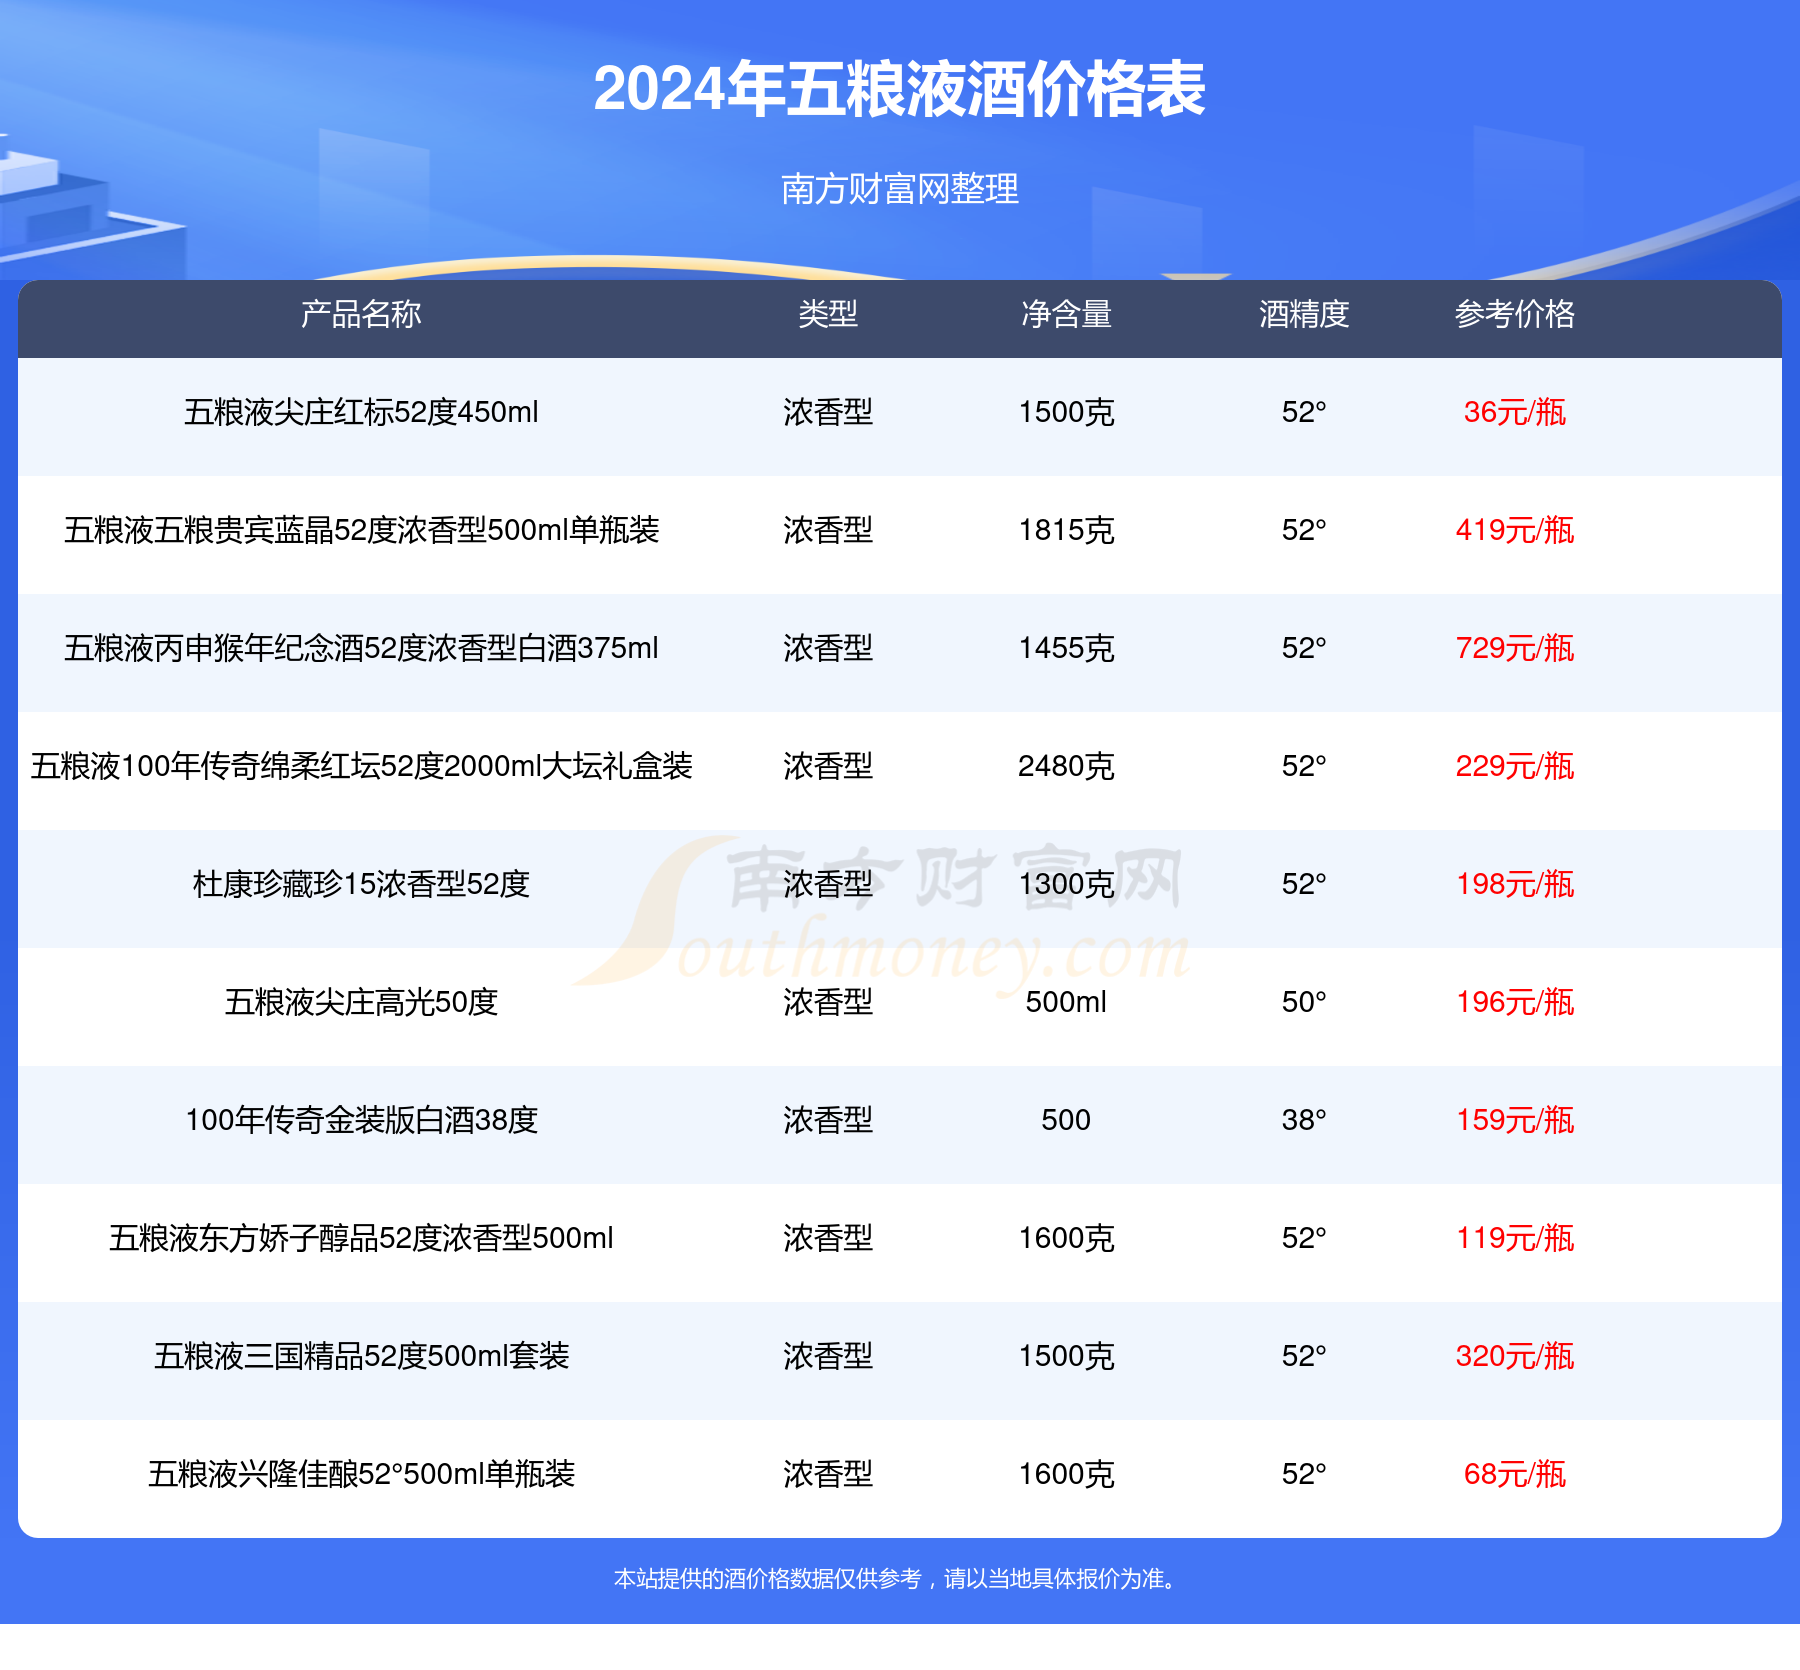Image resolution: width=1800 pixels, height=1670 pixels.
Task: Click 1500克 in the 五粮液三国精品 row
Action: (1066, 1356)
